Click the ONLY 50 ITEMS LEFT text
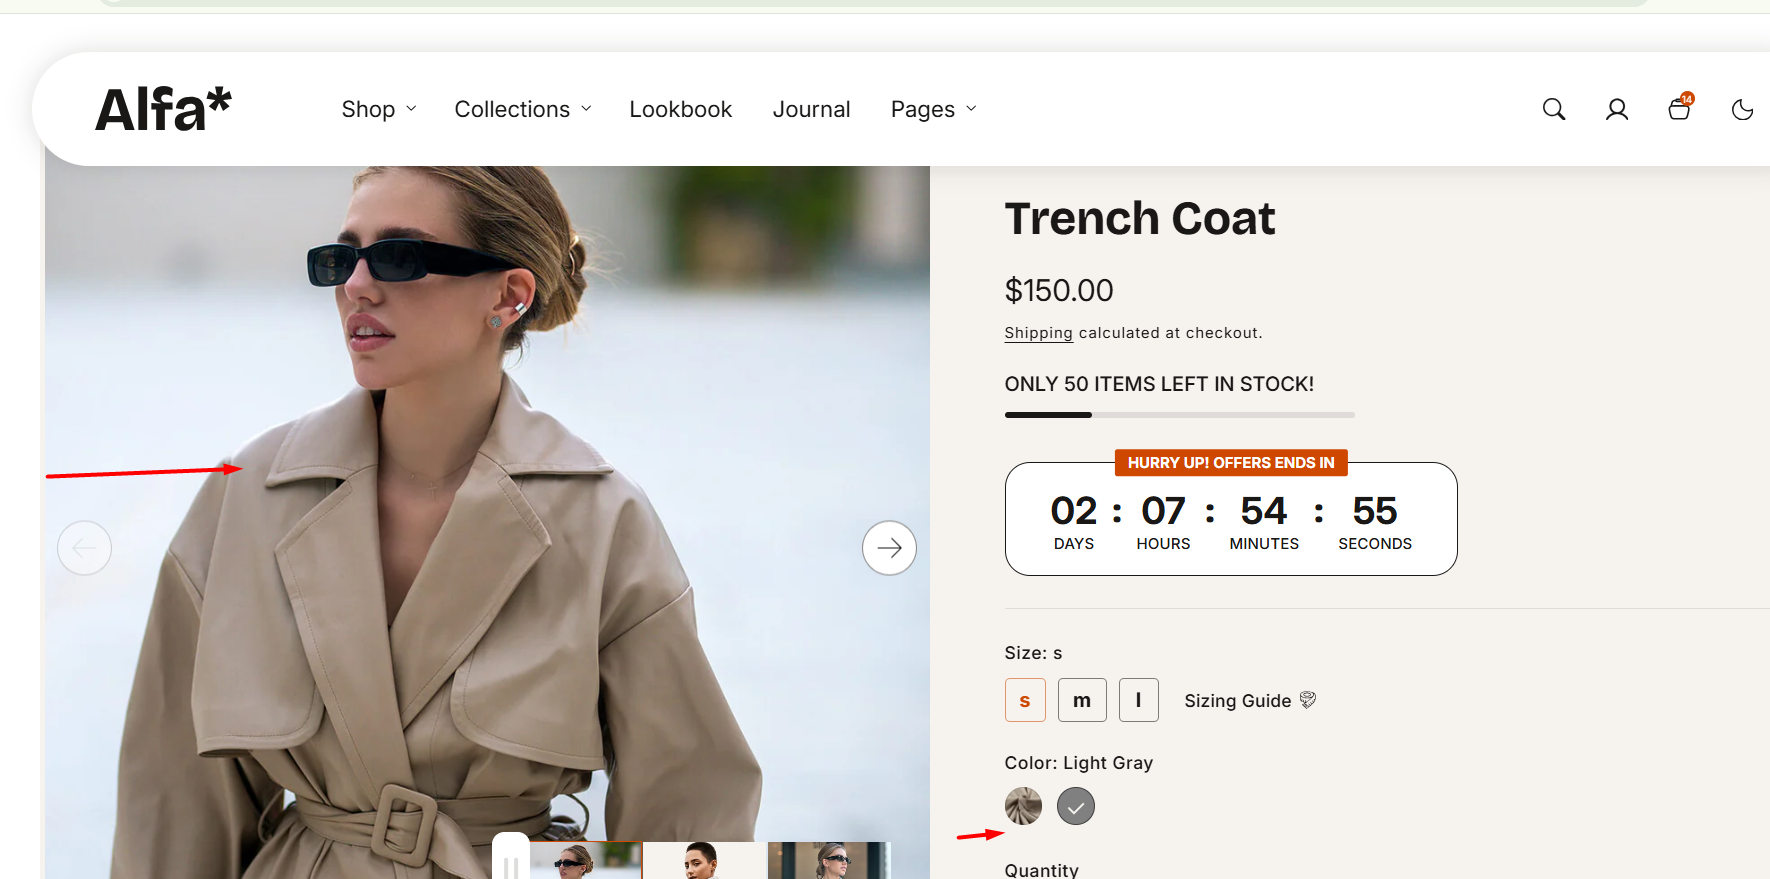Viewport: 1770px width, 879px height. tap(1159, 384)
